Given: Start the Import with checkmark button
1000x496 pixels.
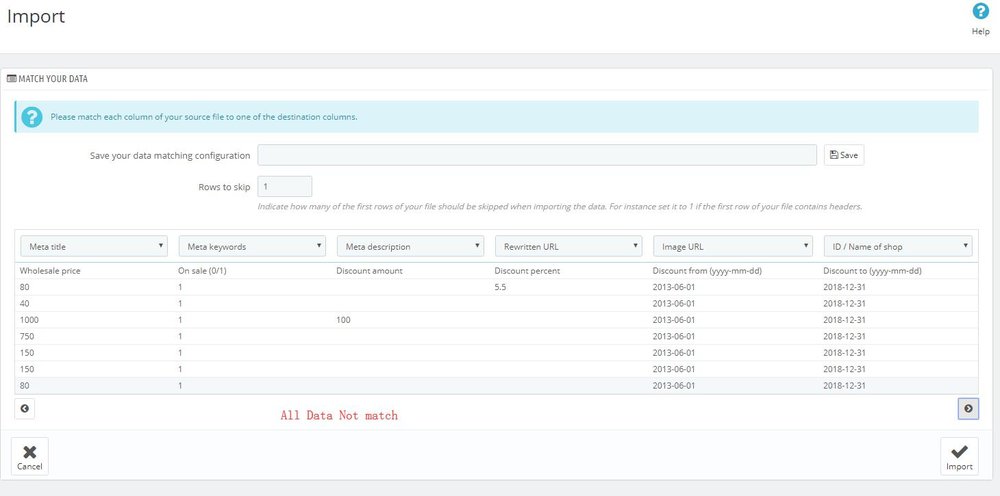Looking at the screenshot, I should (x=959, y=456).
